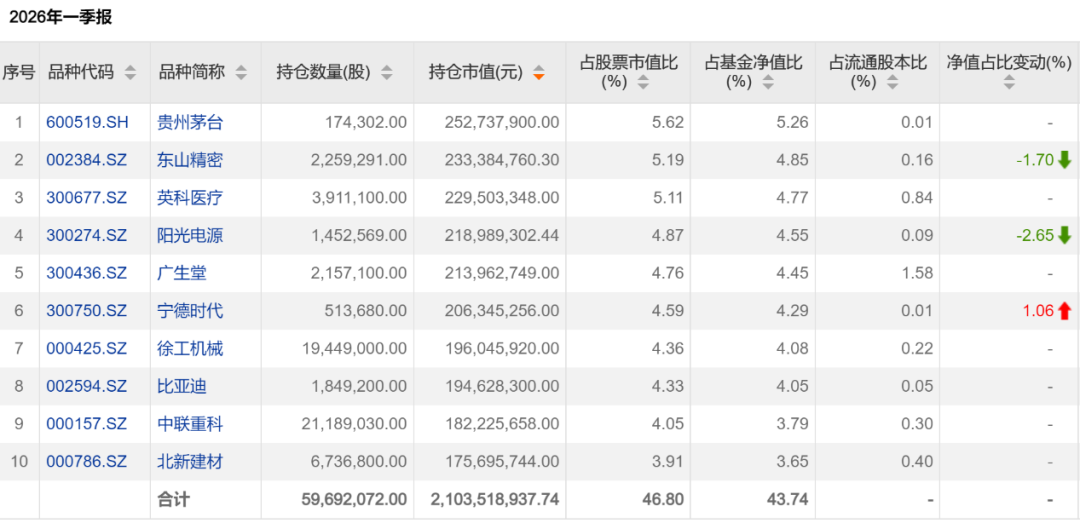Click red up arrow for 宁德时代
Viewport: 1080px width, 523px height.
click(1064, 311)
